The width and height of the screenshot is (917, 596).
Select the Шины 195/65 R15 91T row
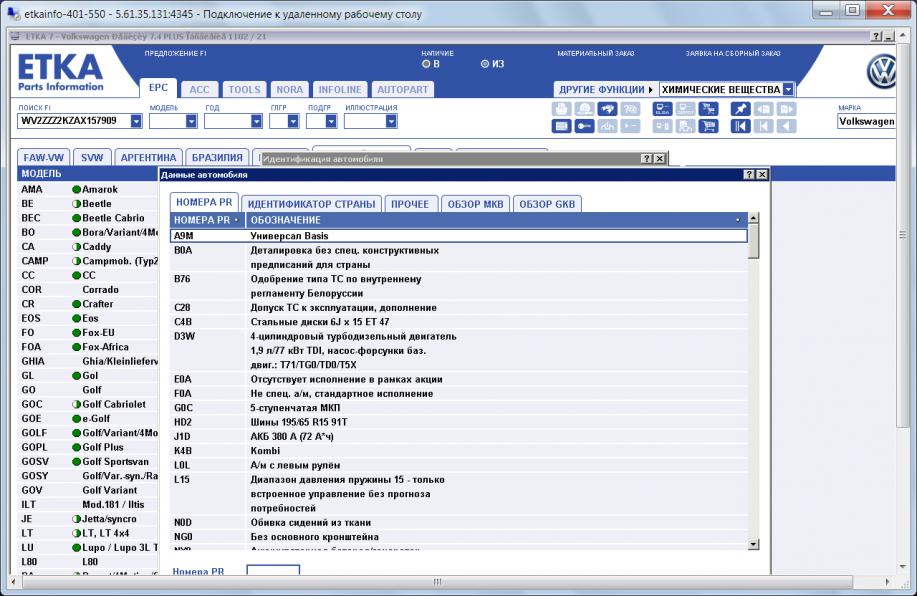coord(458,422)
